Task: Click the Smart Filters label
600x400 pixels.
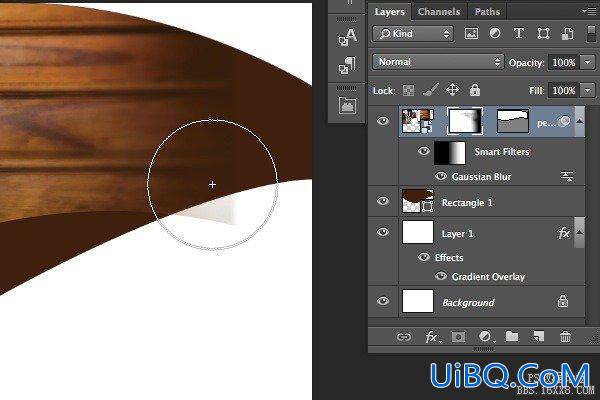Action: pos(502,152)
